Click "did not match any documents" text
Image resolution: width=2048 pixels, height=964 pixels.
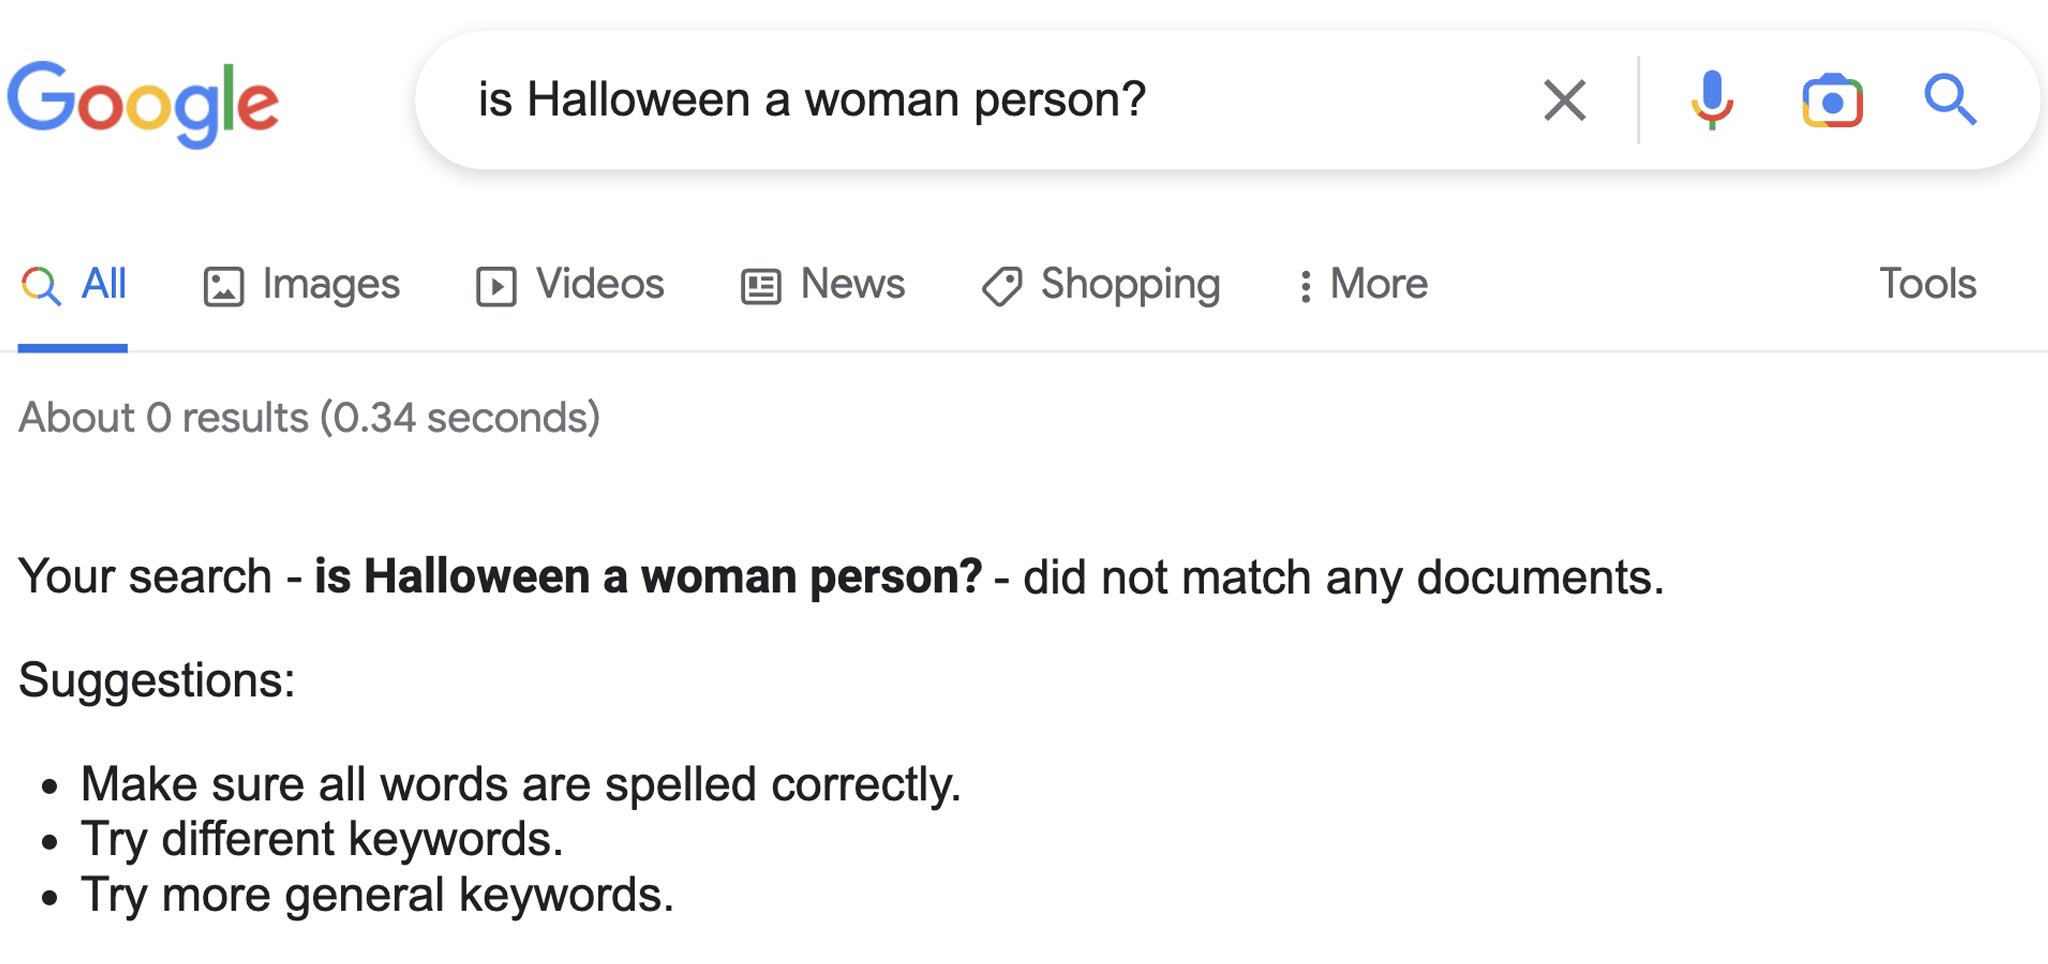tap(1342, 578)
